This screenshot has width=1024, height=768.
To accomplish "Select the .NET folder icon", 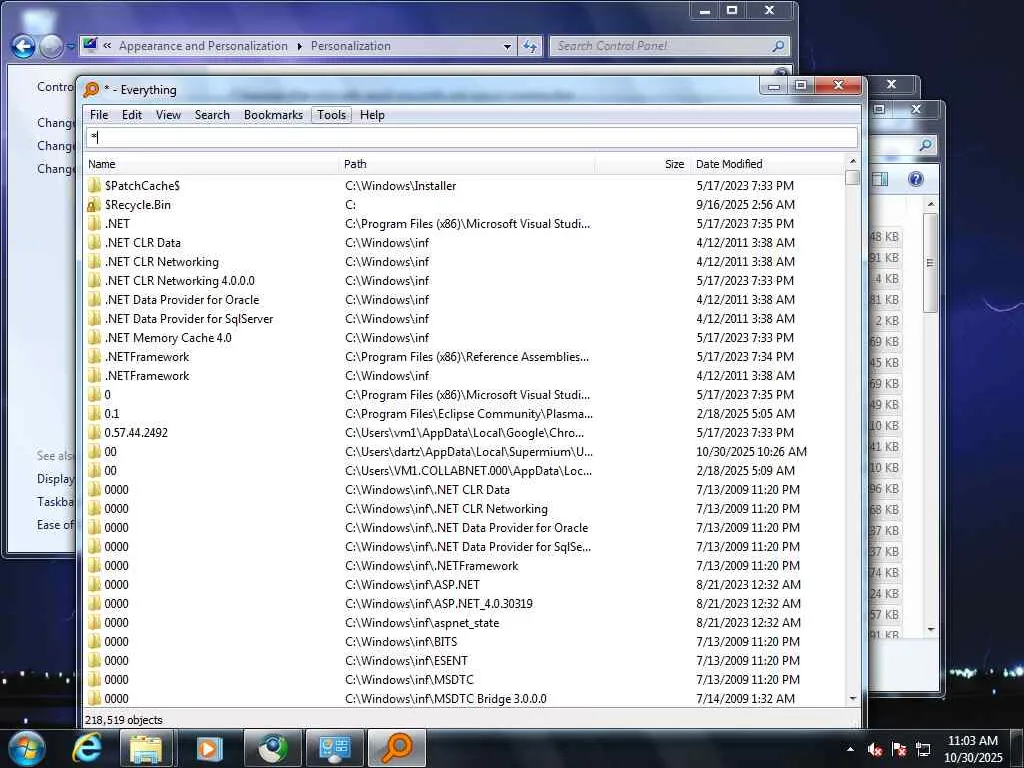I will coord(94,223).
